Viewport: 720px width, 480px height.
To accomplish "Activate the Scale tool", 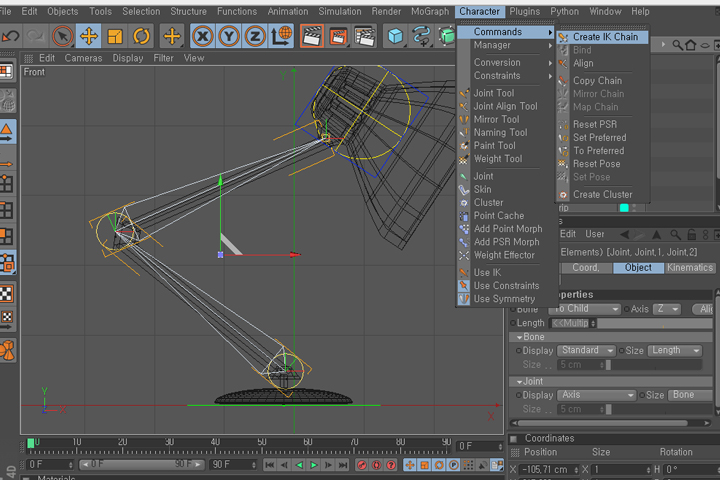I will [115, 36].
